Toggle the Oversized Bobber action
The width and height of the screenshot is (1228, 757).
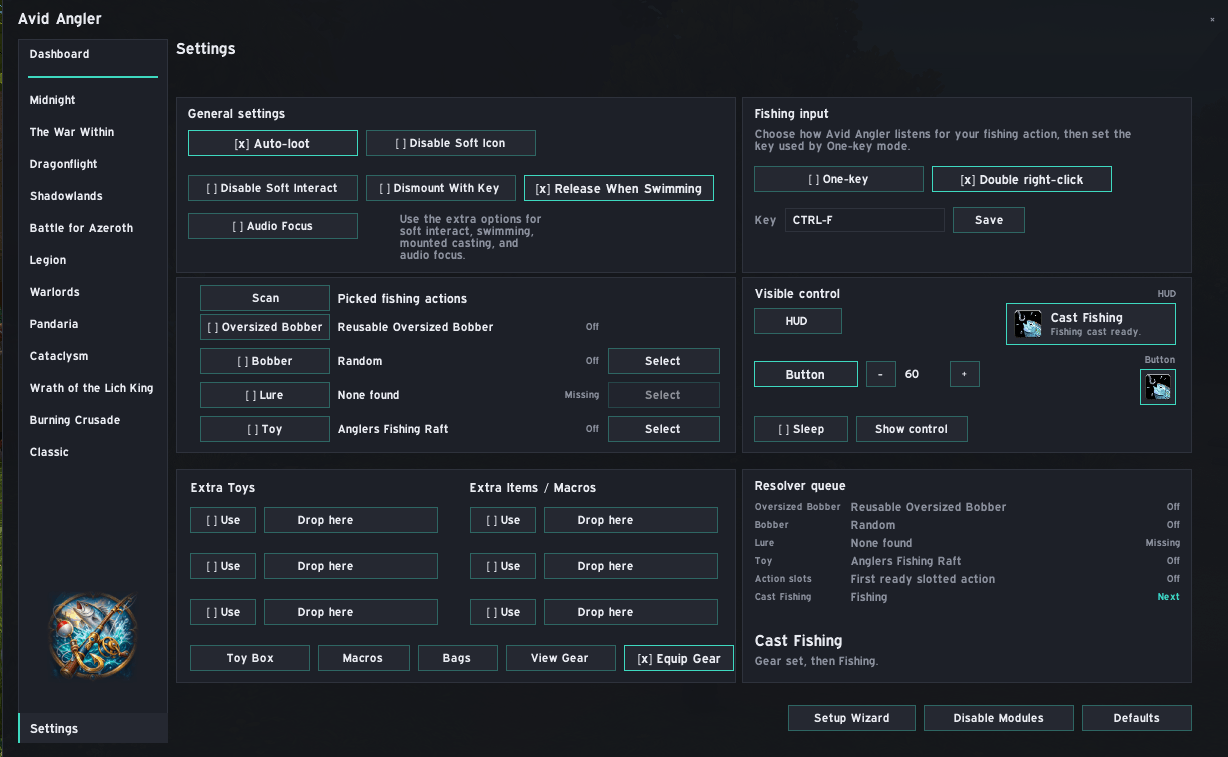pyautogui.click(x=265, y=327)
